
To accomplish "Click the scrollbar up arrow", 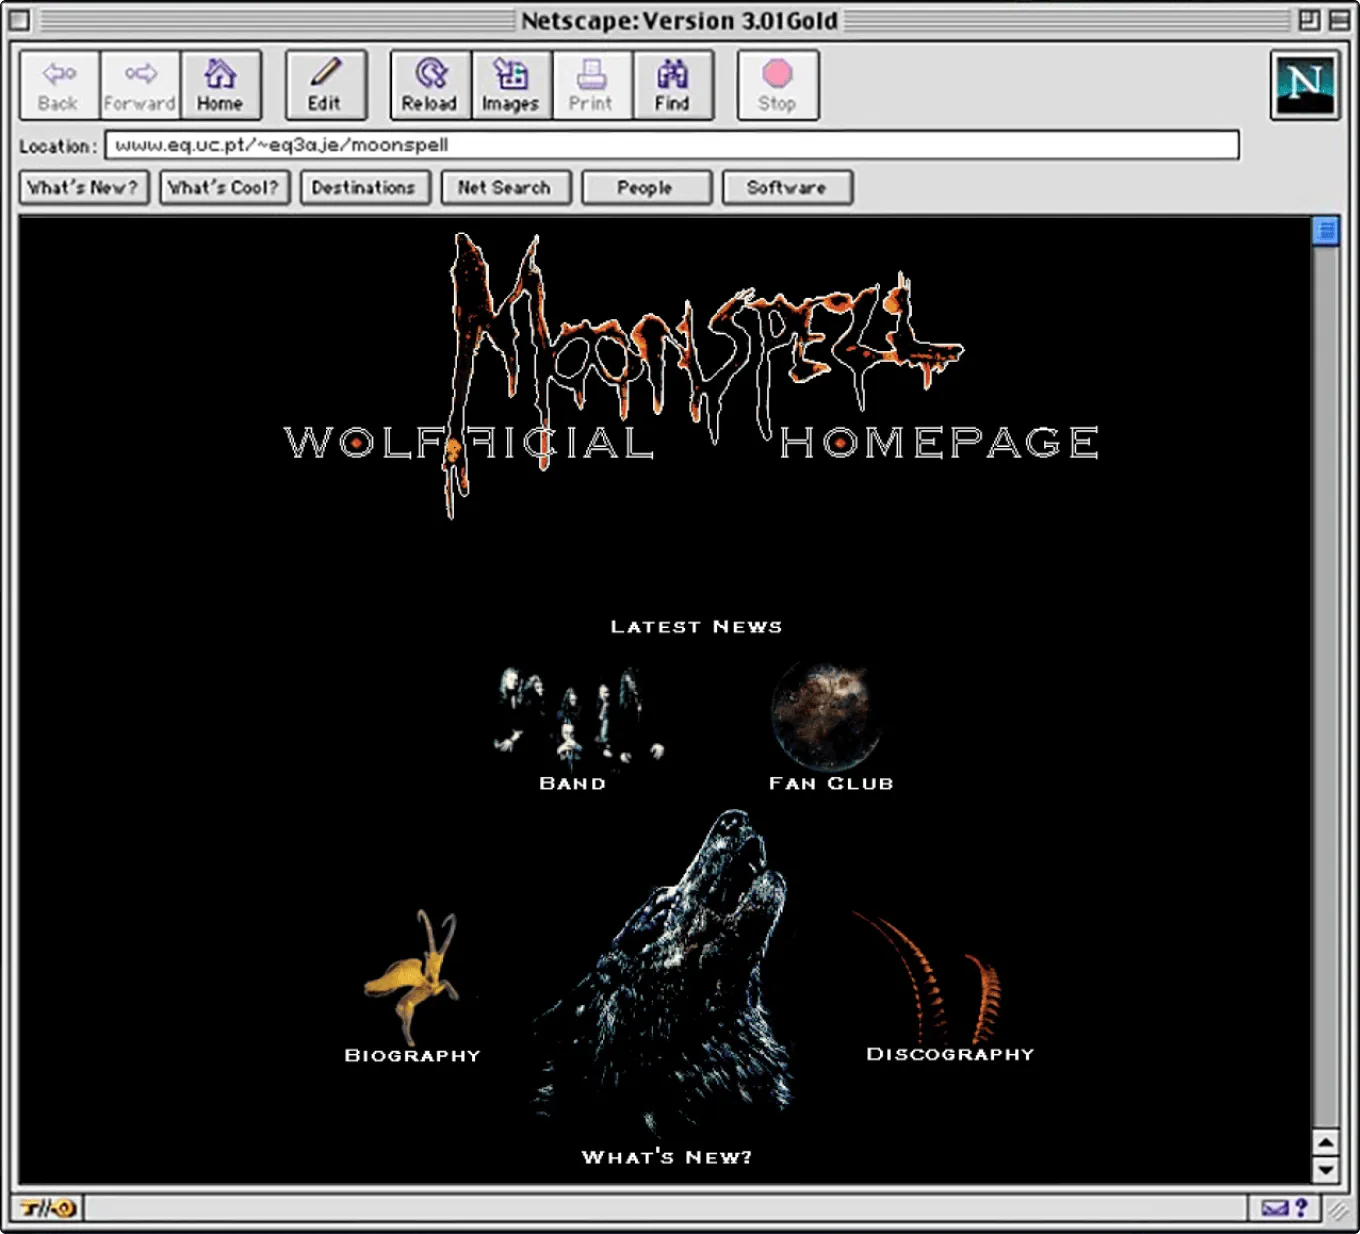I will [1325, 1142].
